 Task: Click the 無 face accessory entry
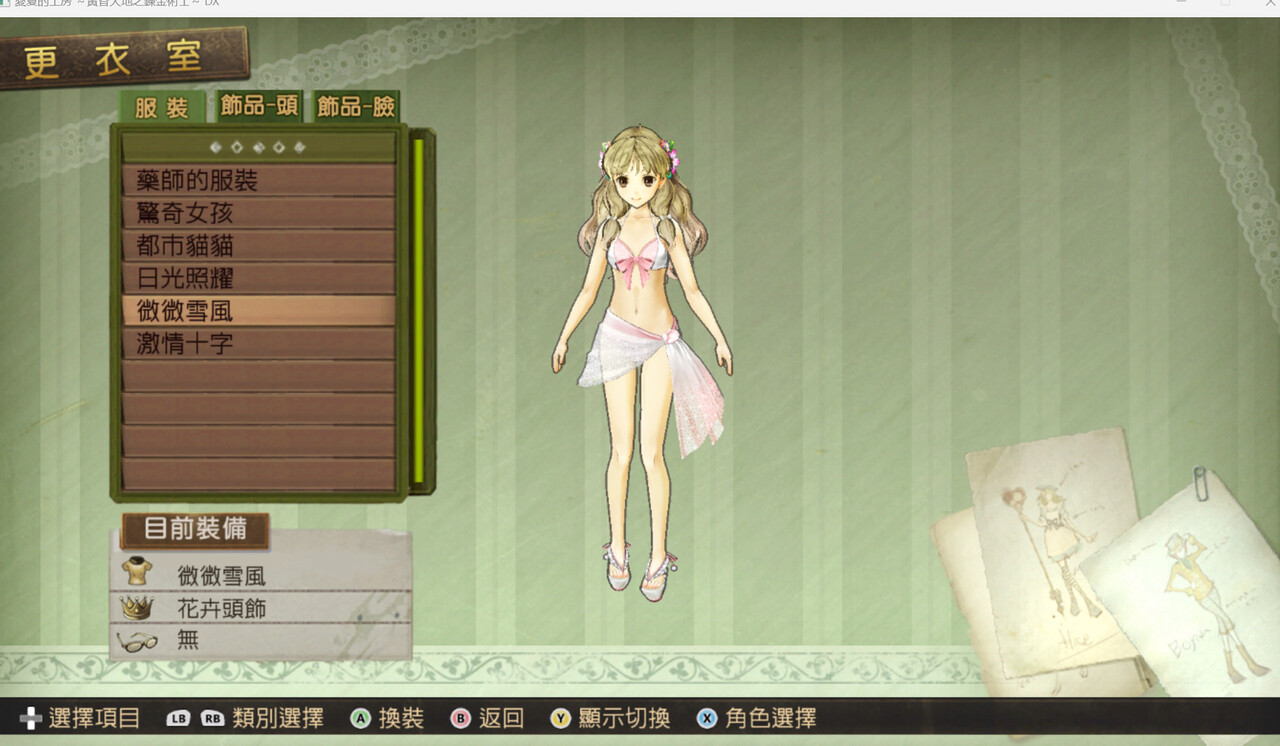[188, 641]
